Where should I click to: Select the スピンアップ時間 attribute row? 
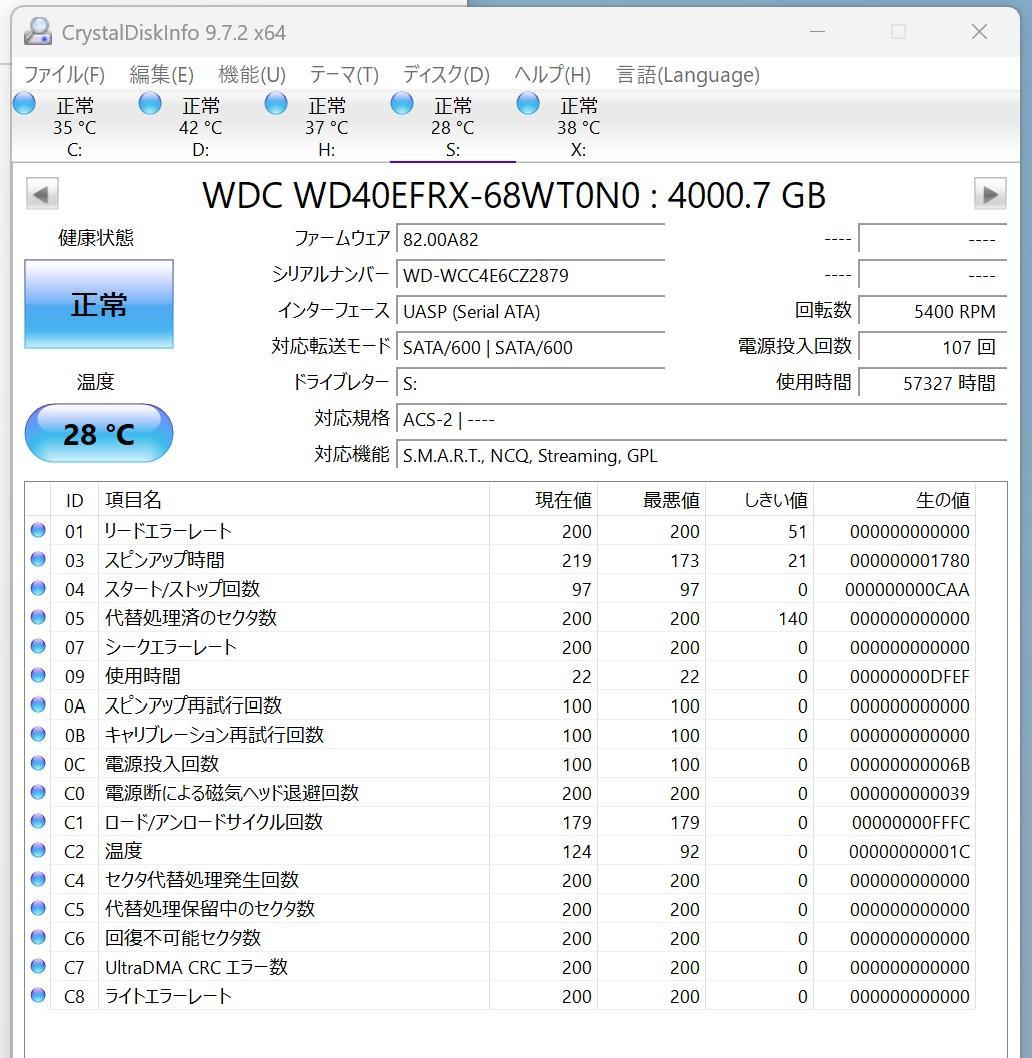click(x=200, y=560)
